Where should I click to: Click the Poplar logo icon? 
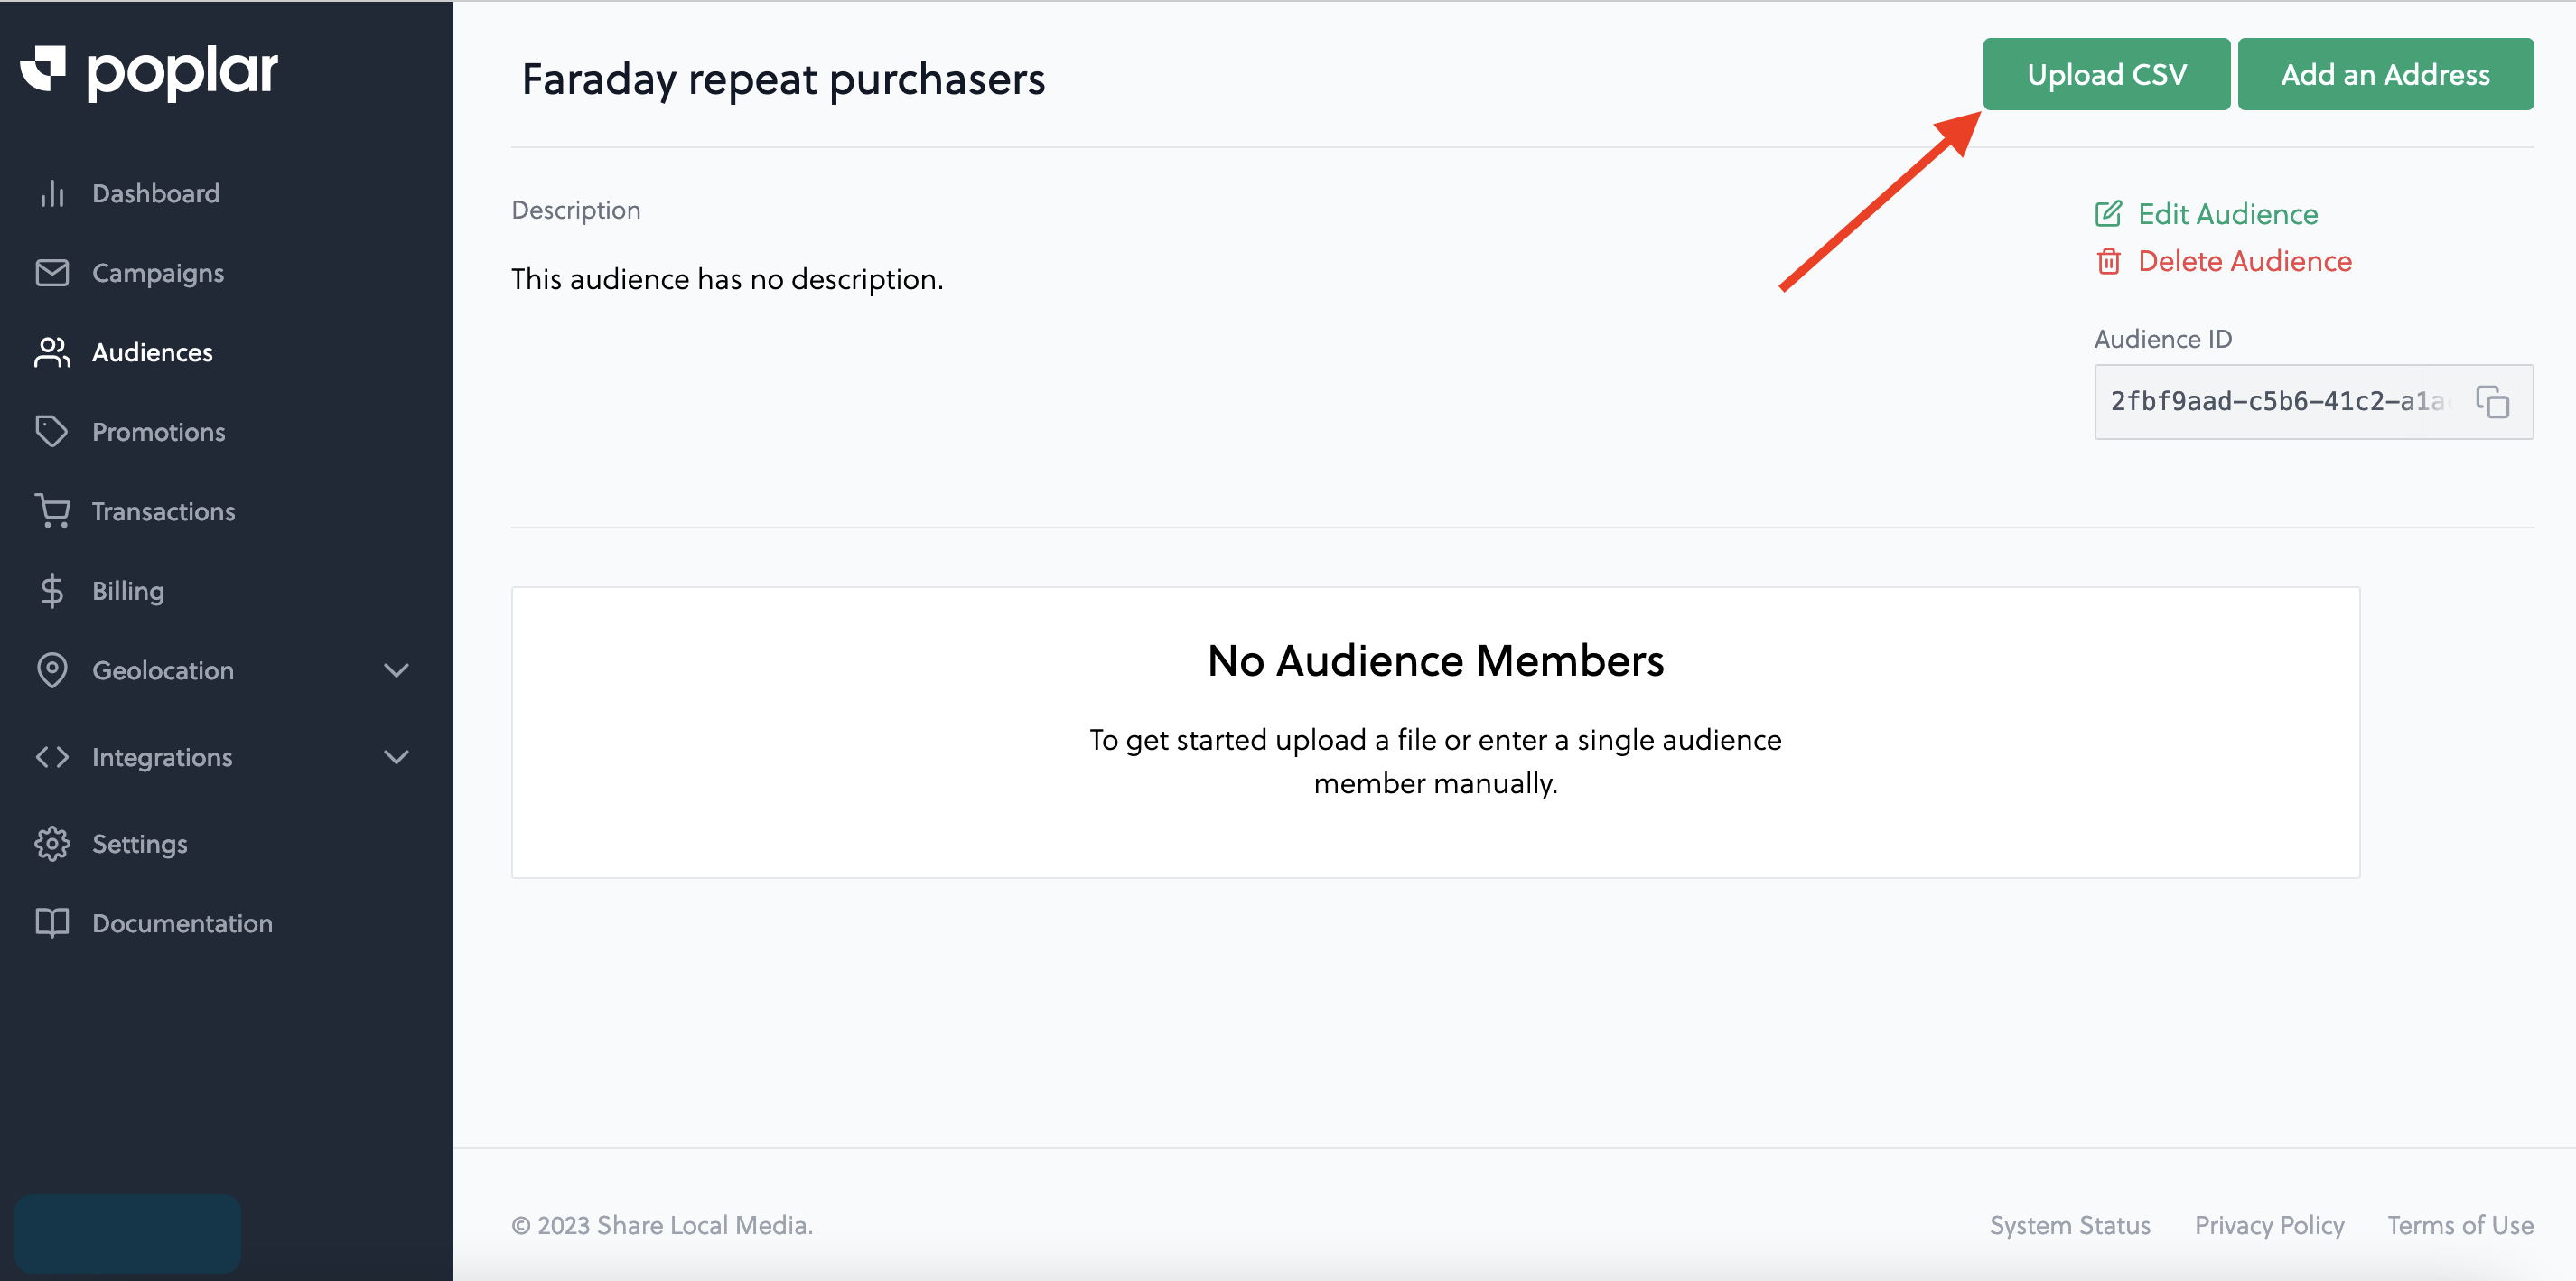click(43, 68)
